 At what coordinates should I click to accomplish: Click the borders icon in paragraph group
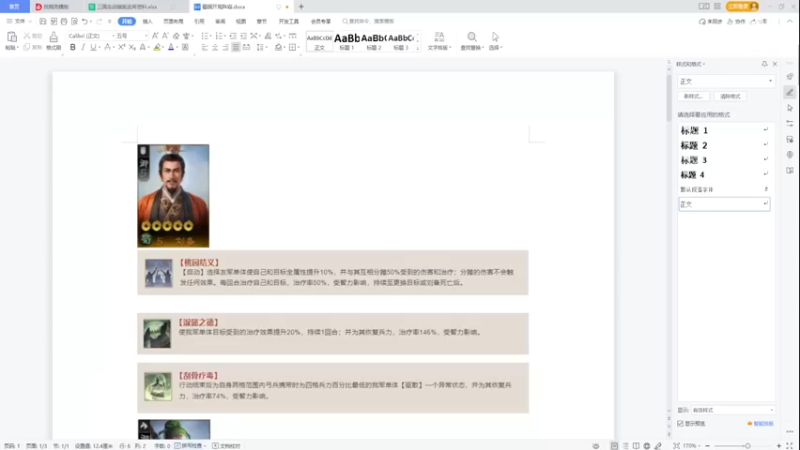[x=292, y=47]
